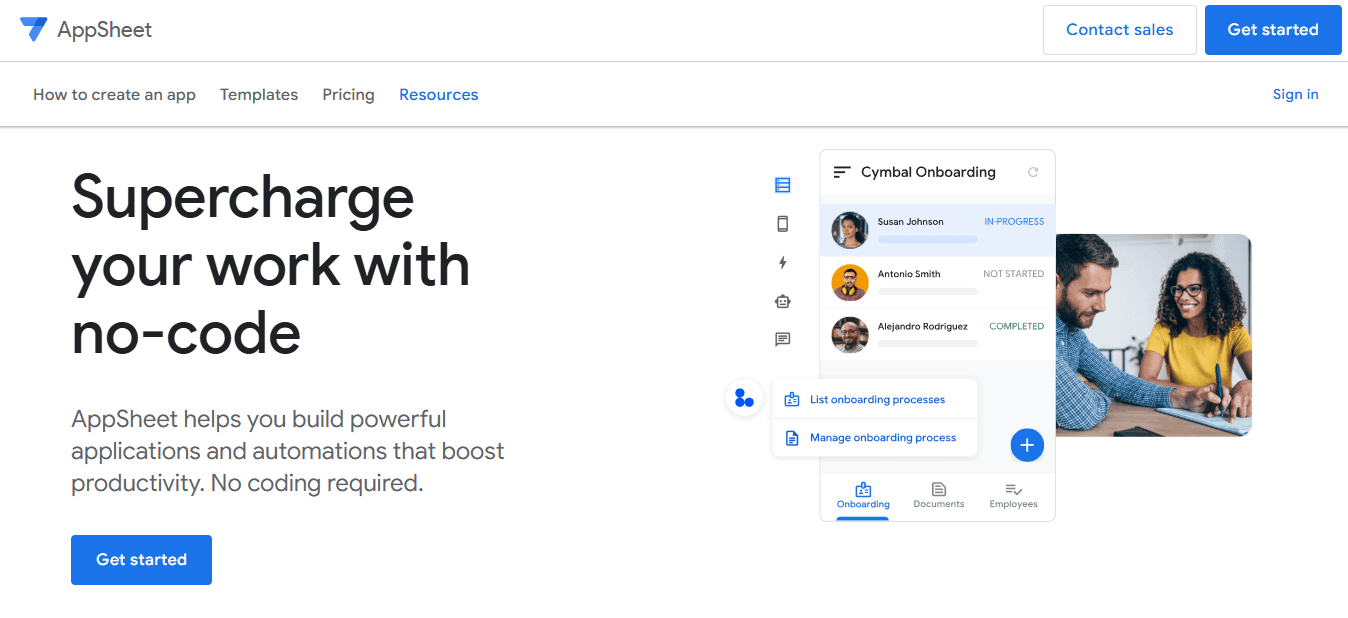Click Antonio Smith's progress bar
1348x618 pixels.
(x=927, y=292)
